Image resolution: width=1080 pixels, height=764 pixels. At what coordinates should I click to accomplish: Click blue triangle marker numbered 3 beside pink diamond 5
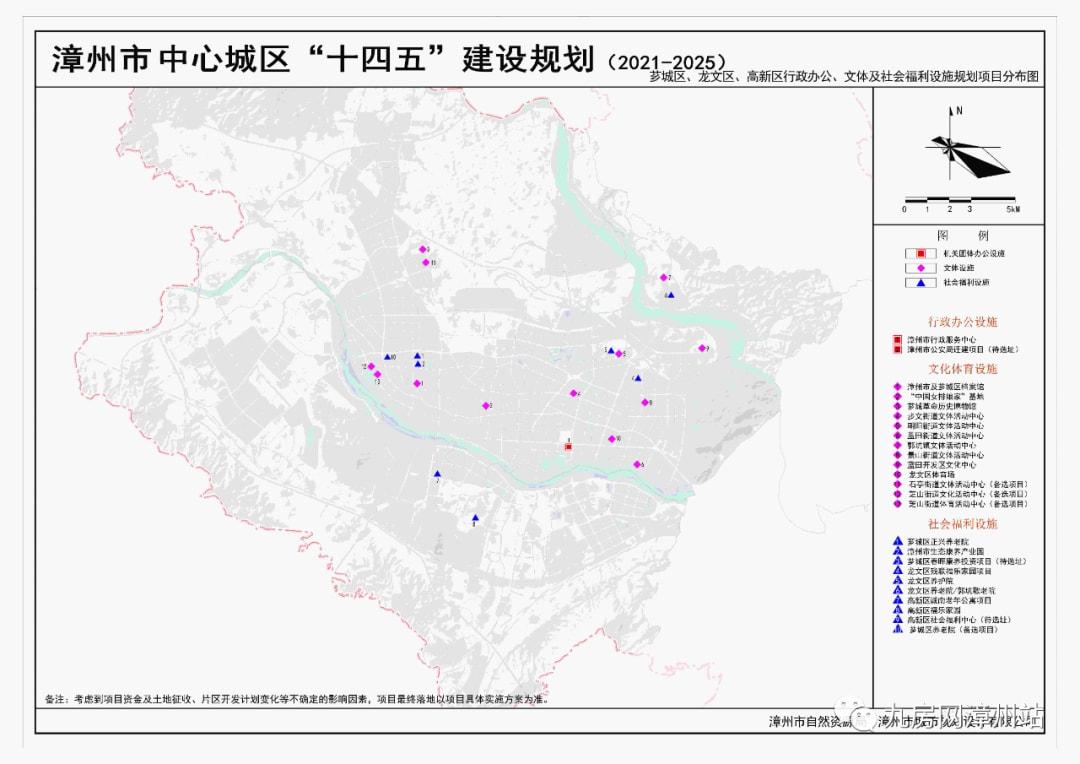[611, 351]
